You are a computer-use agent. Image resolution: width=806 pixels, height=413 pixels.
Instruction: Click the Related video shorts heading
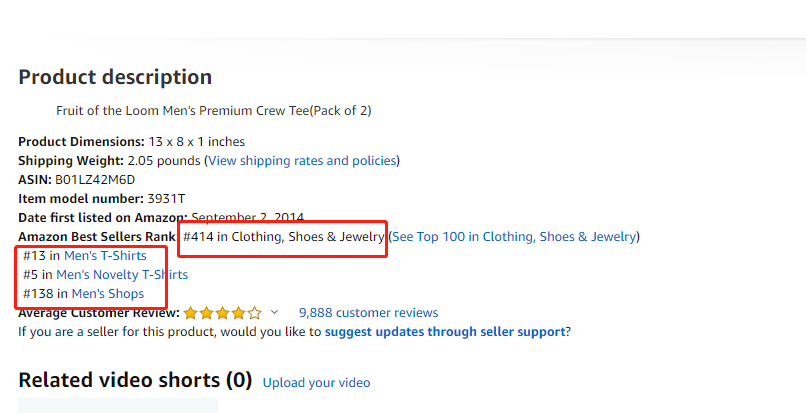point(135,380)
